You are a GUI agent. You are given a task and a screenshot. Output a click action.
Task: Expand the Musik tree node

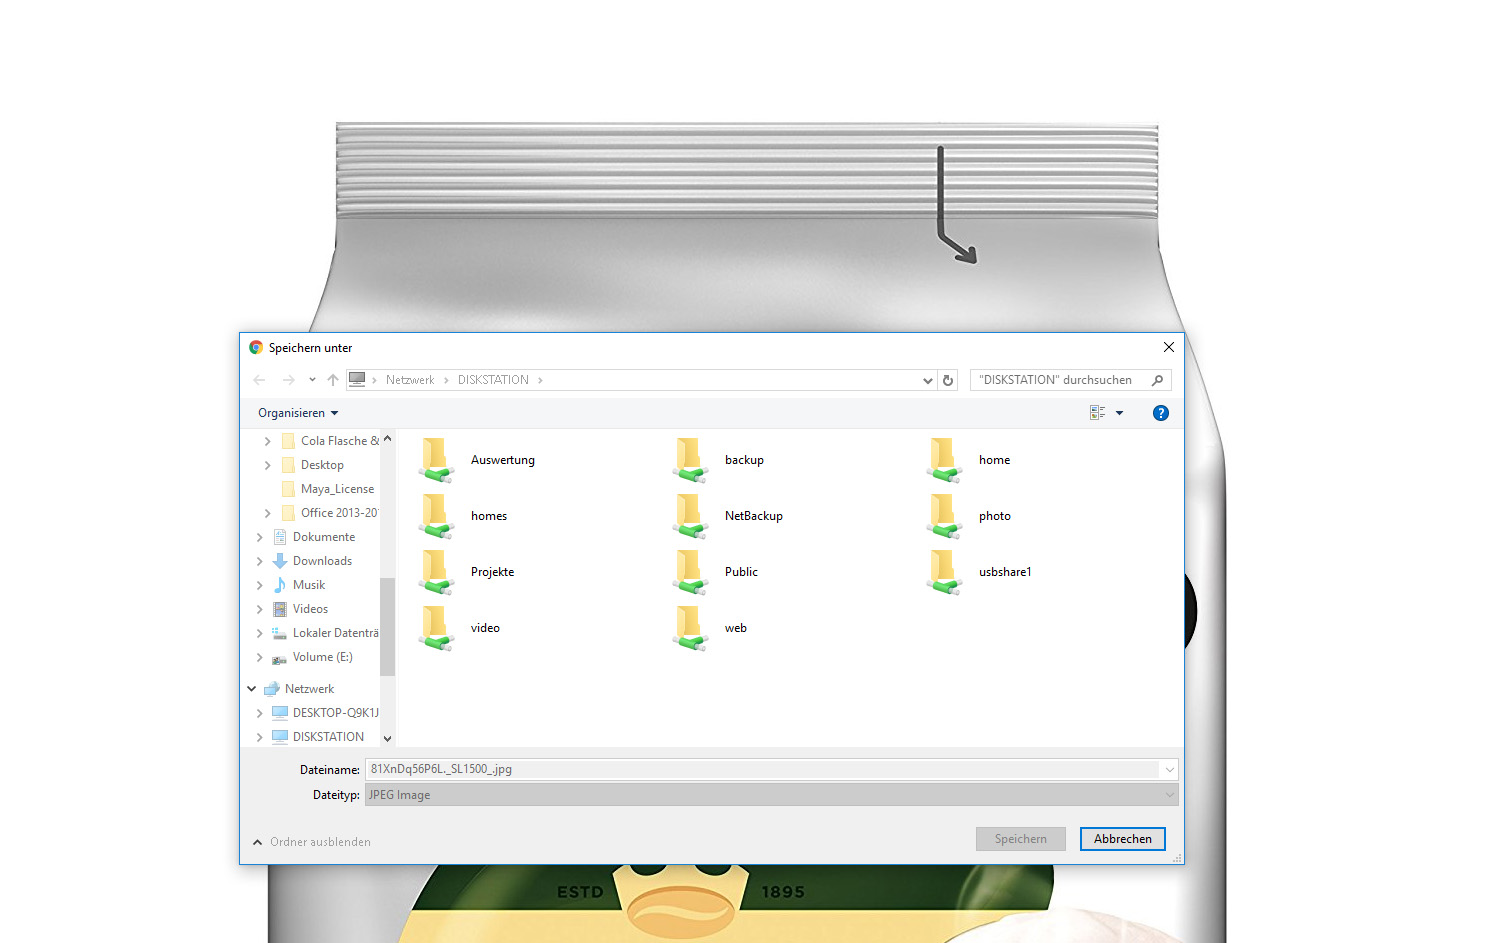coord(259,585)
